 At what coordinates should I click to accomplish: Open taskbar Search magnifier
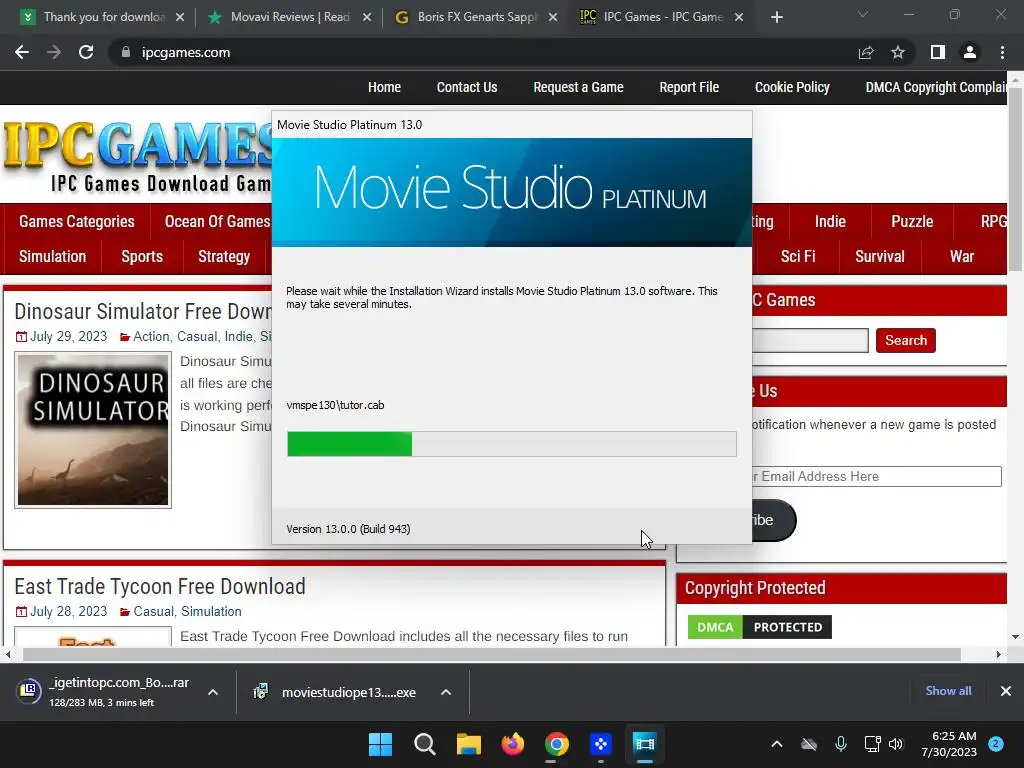(424, 744)
